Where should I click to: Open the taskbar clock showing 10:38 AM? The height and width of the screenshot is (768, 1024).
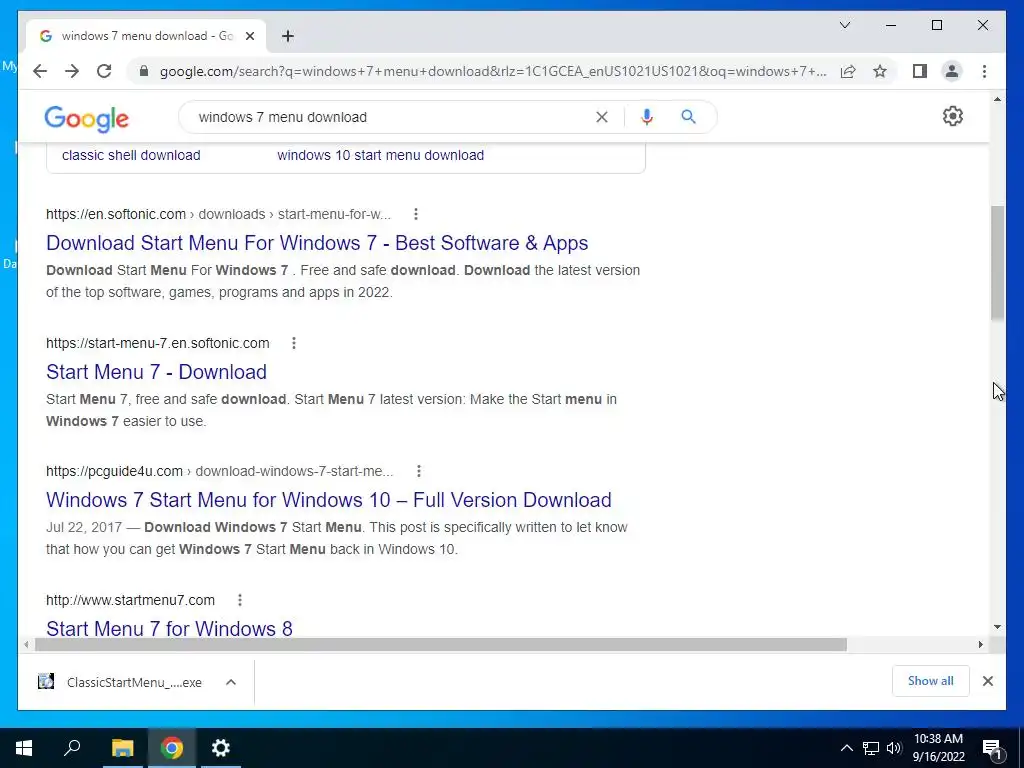click(x=938, y=748)
